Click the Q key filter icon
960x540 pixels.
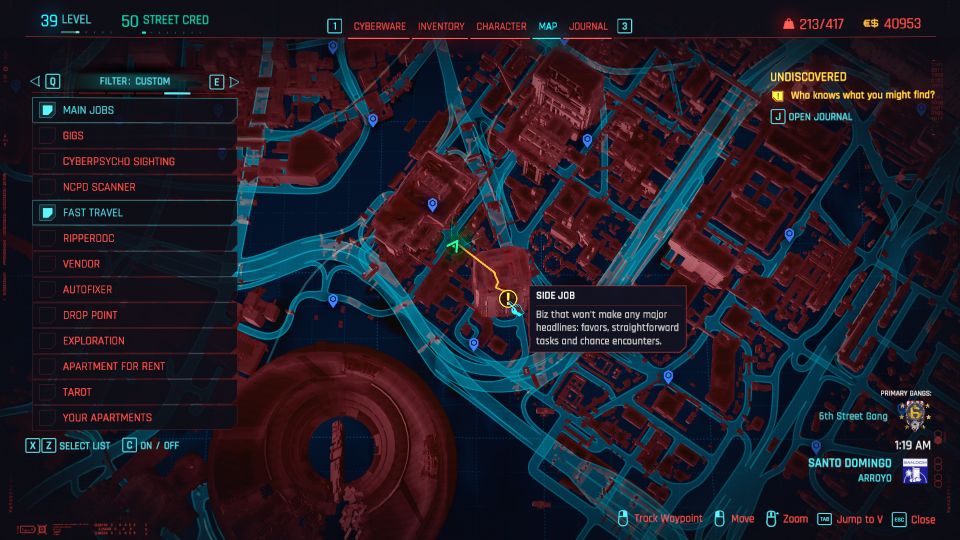(x=53, y=81)
